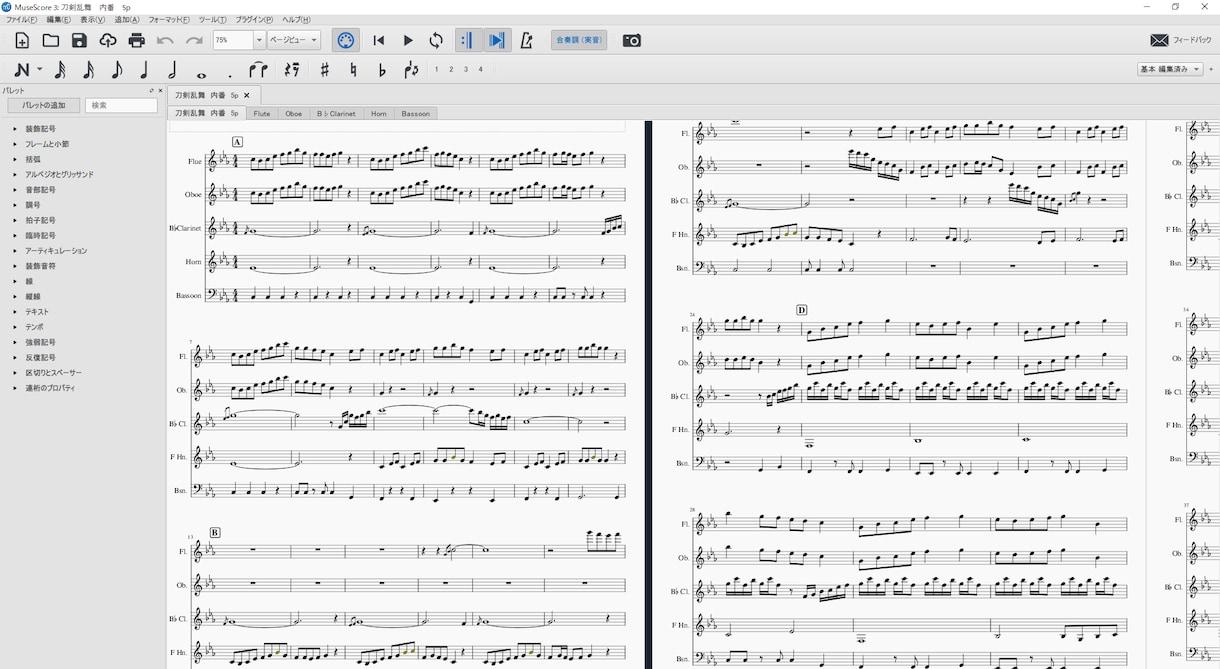Upload score online with the cloud icon
The height and width of the screenshot is (669, 1220).
(108, 41)
